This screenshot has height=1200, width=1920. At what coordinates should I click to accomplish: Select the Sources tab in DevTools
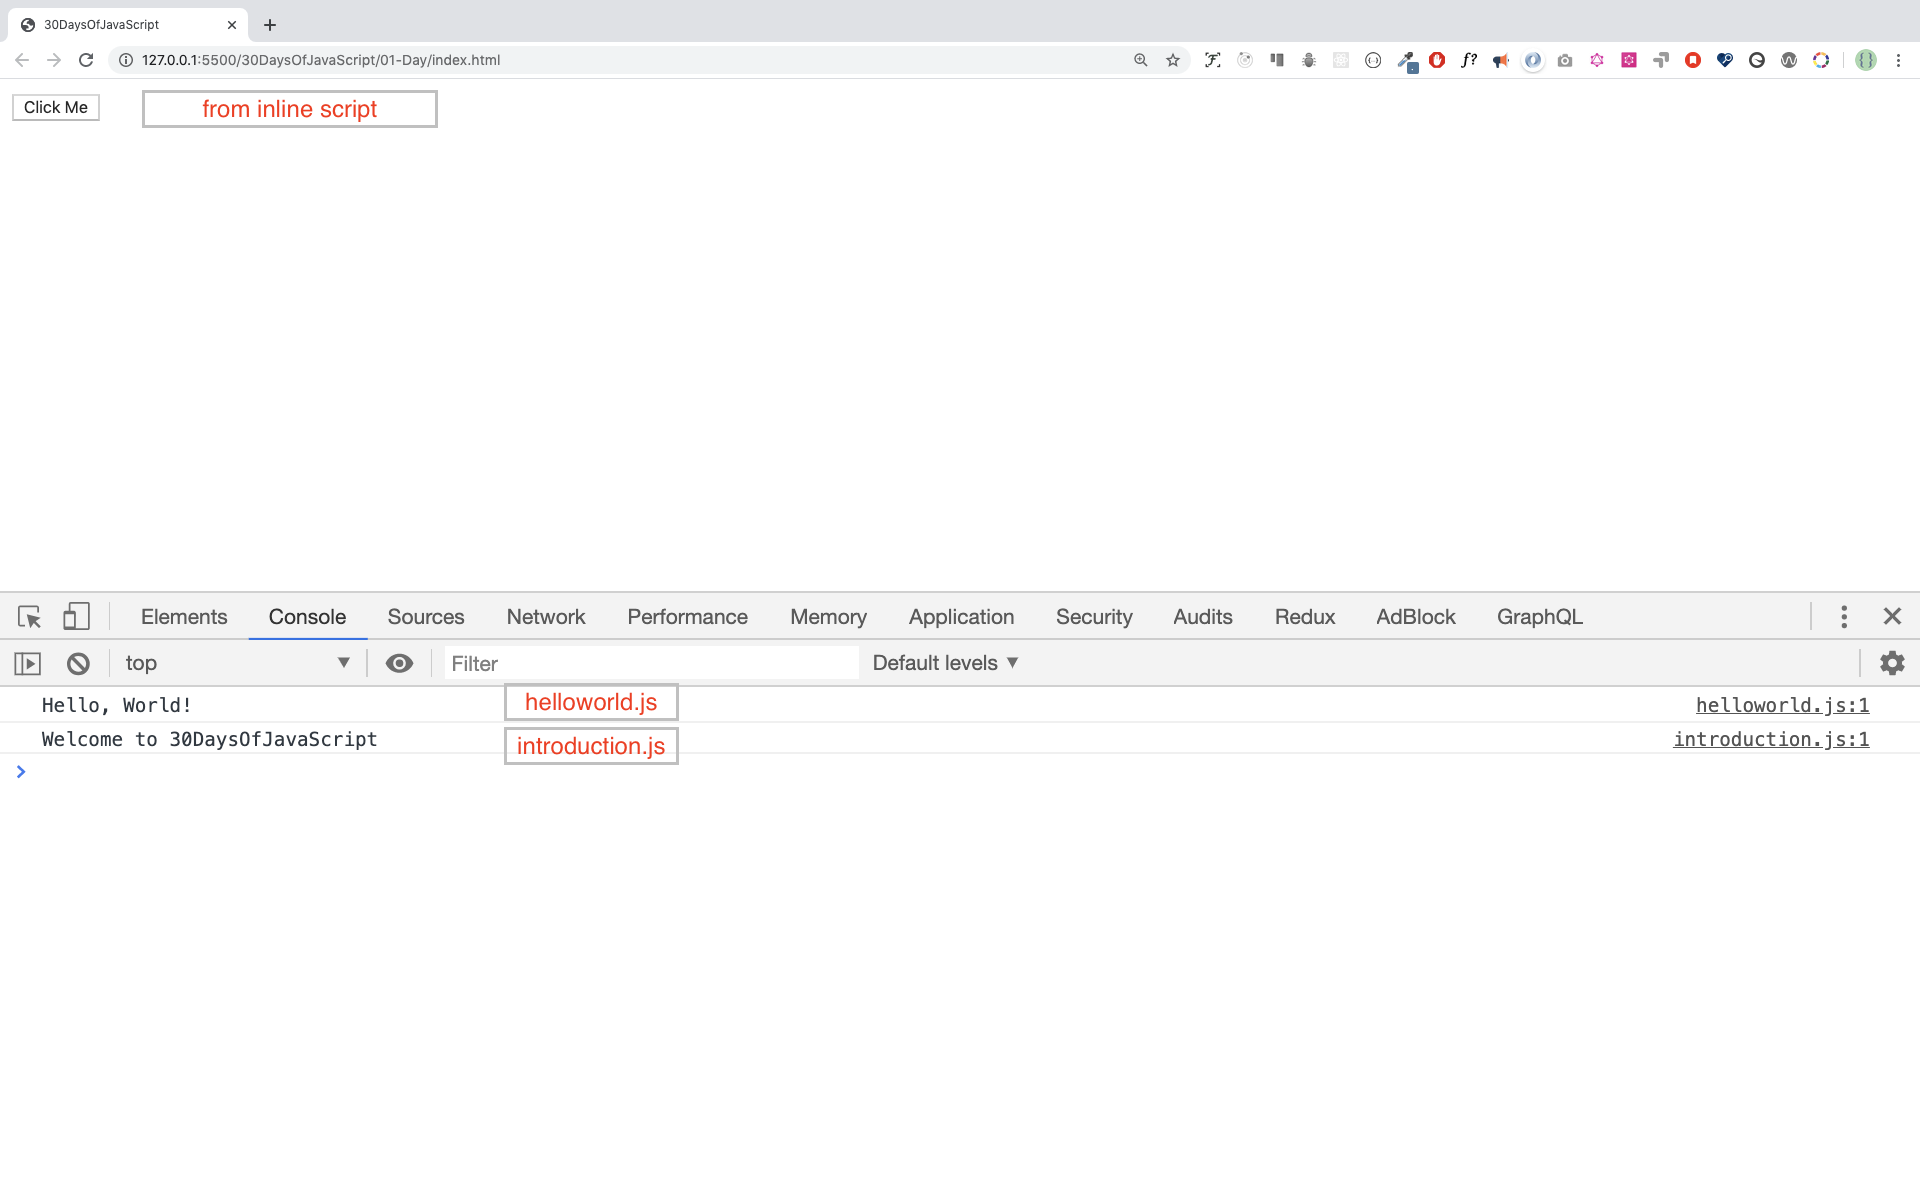click(x=426, y=617)
